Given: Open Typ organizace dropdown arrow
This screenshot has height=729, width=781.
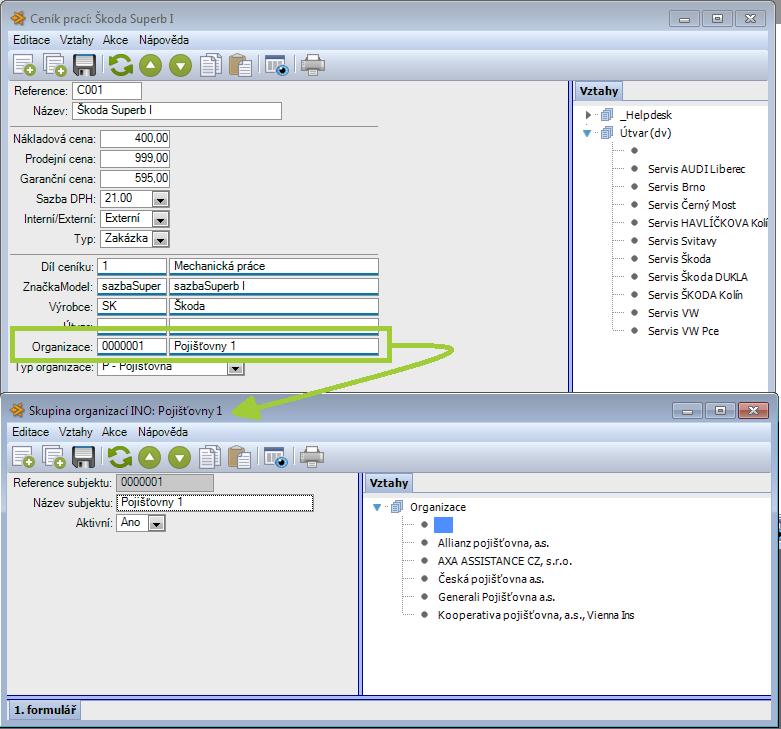Looking at the screenshot, I should 235,368.
